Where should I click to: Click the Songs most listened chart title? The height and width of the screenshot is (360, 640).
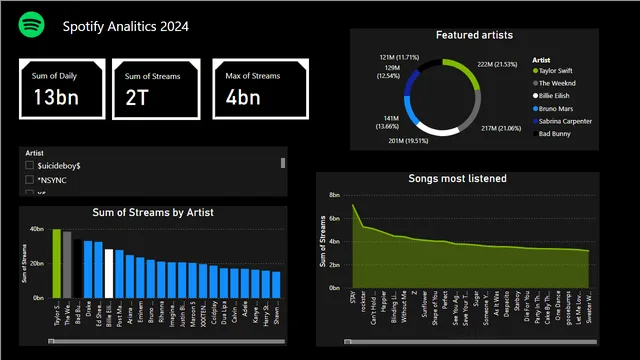(457, 178)
